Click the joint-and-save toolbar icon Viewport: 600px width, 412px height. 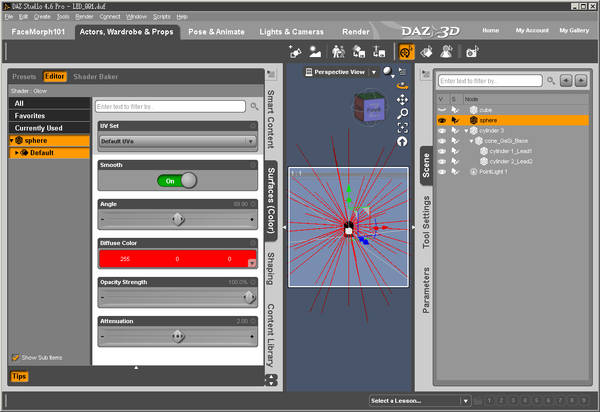coord(379,52)
